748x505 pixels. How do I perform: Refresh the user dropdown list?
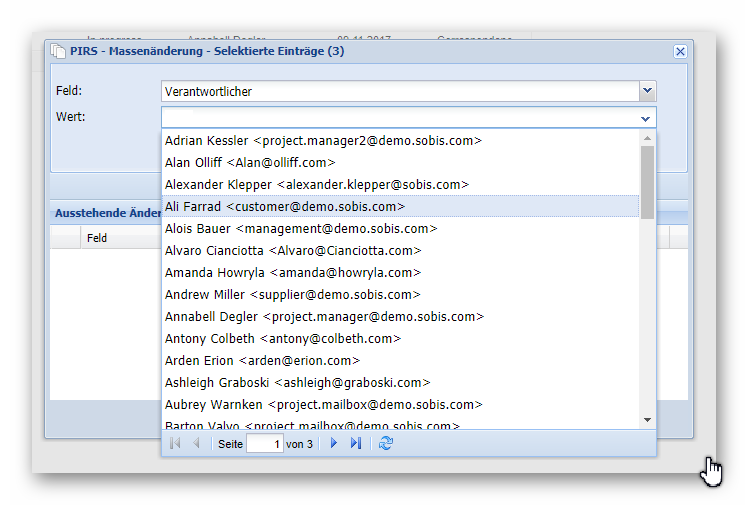coord(385,443)
